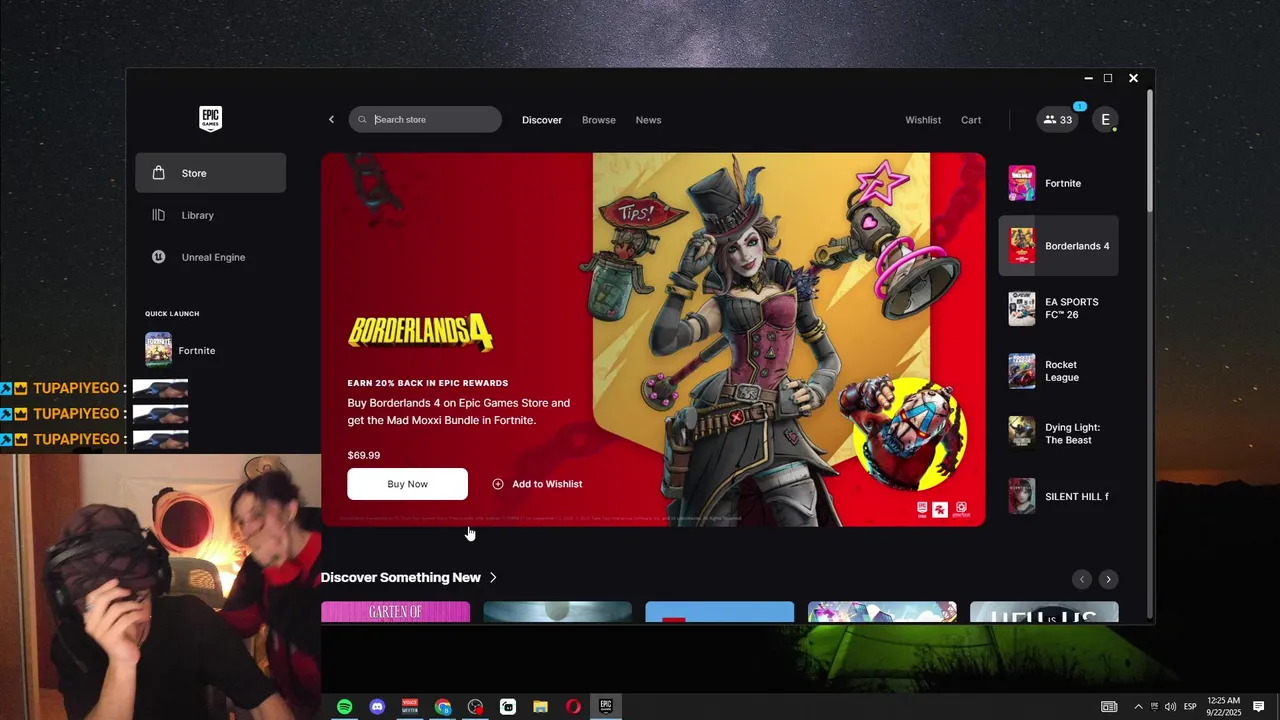The height and width of the screenshot is (720, 1280).
Task: Open Google Chrome from the taskbar
Action: point(443,707)
